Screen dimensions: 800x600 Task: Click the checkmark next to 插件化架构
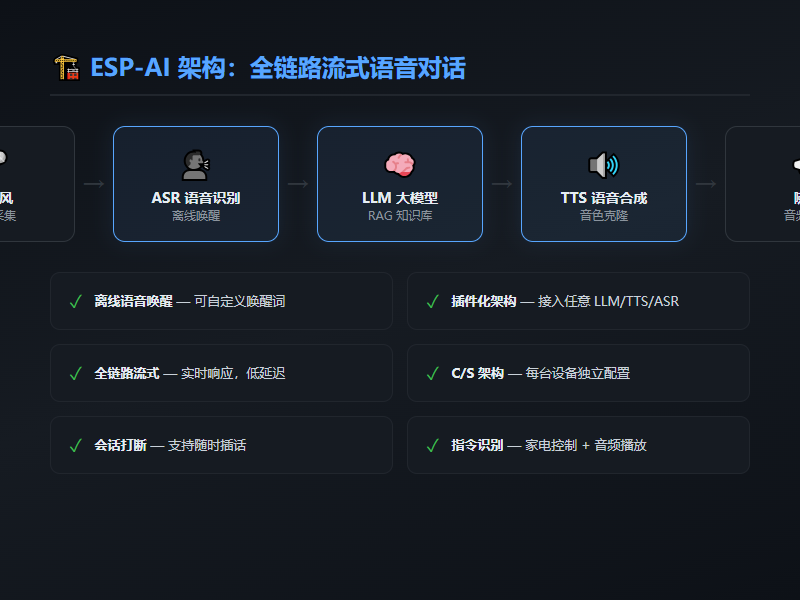coord(432,301)
